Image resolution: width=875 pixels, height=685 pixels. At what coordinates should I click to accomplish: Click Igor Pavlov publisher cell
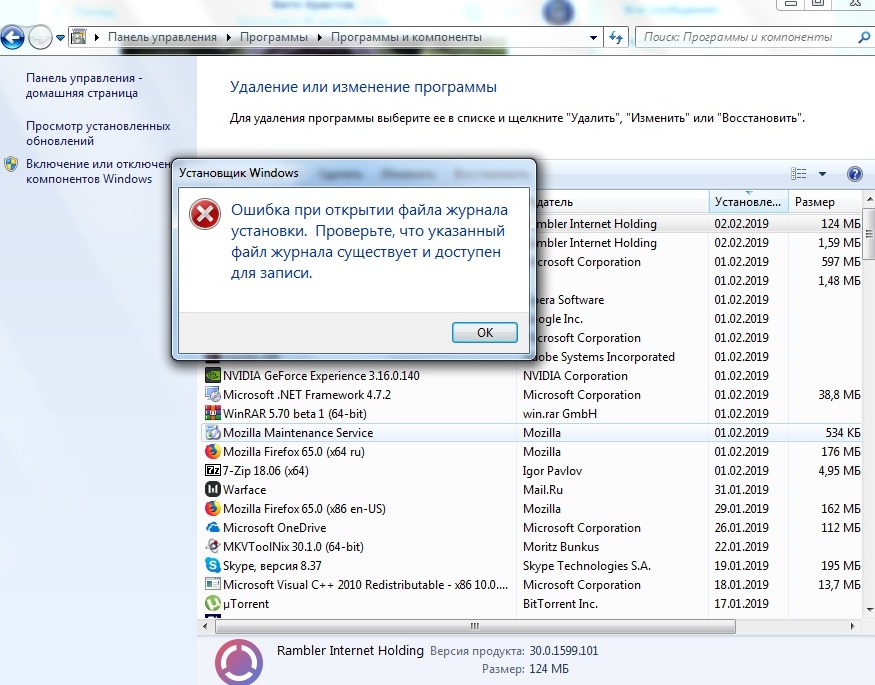(552, 470)
